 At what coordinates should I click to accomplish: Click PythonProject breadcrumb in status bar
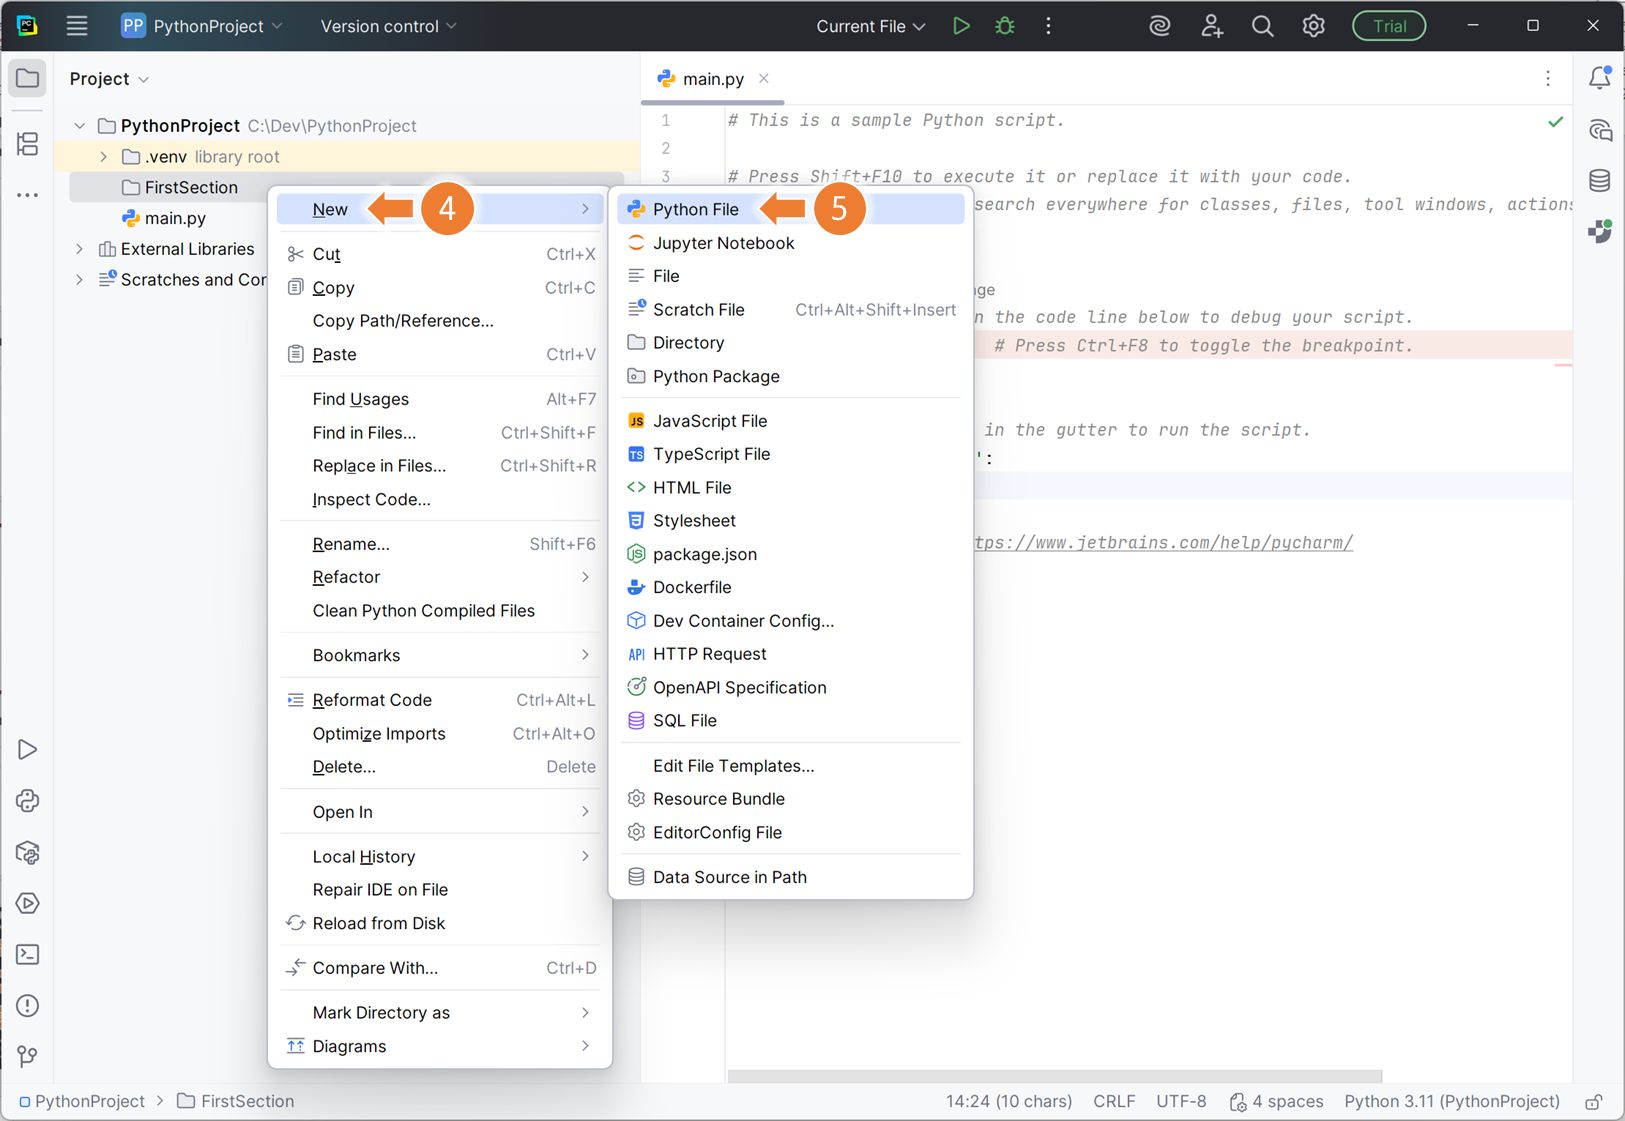click(x=83, y=1101)
